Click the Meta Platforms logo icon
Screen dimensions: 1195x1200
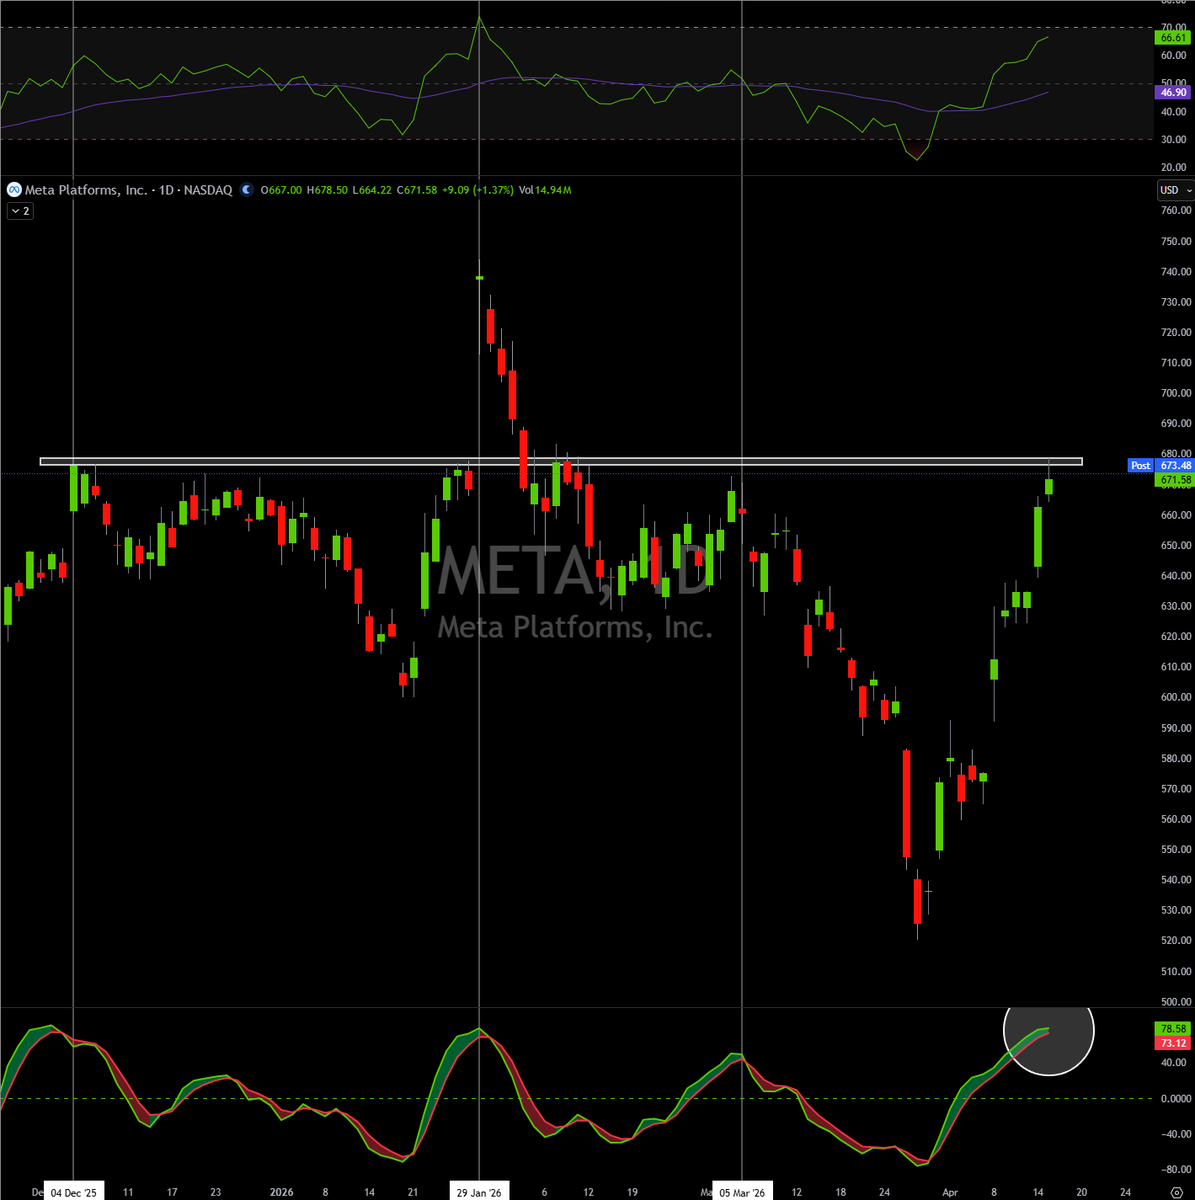[x=14, y=189]
